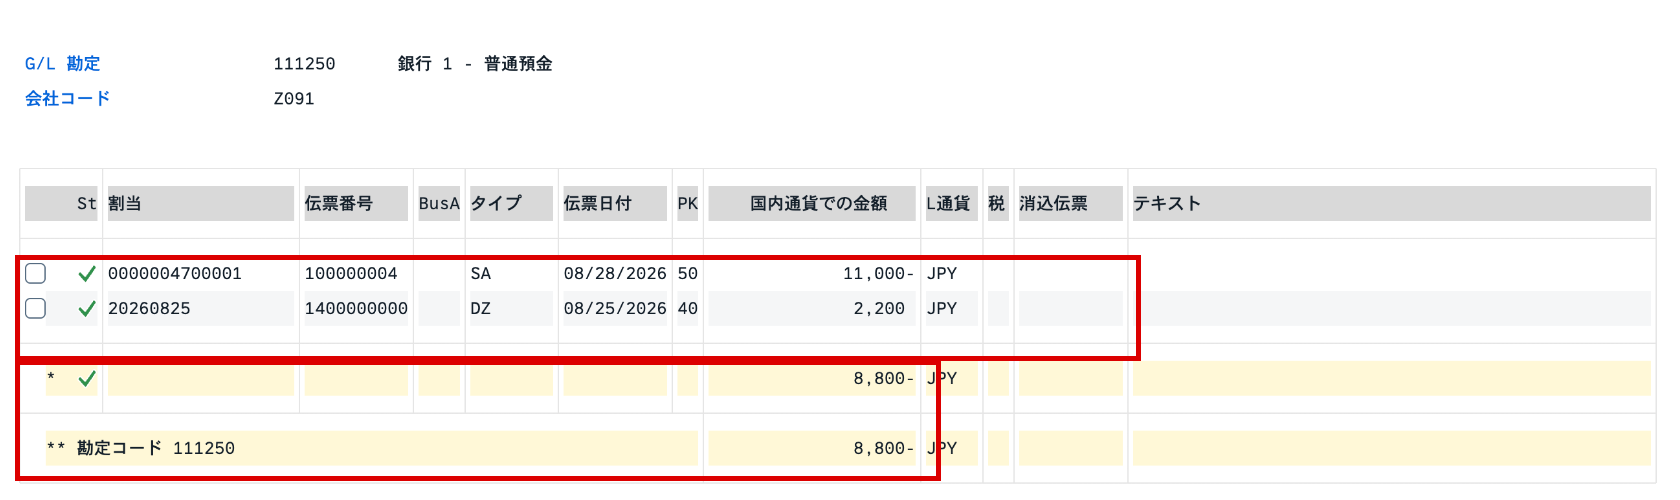Click document type SA cell
The image size is (1680, 500).
pyautogui.click(x=481, y=273)
